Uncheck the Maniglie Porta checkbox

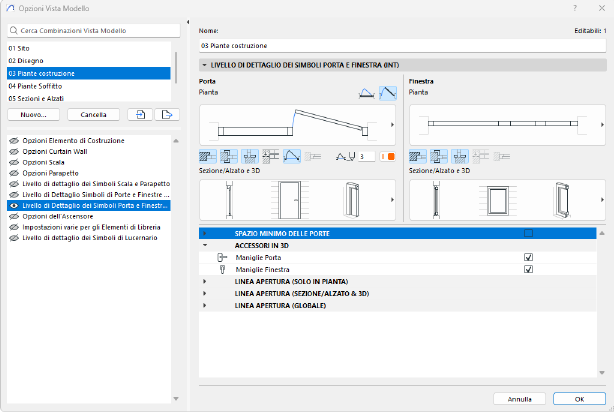click(x=528, y=258)
